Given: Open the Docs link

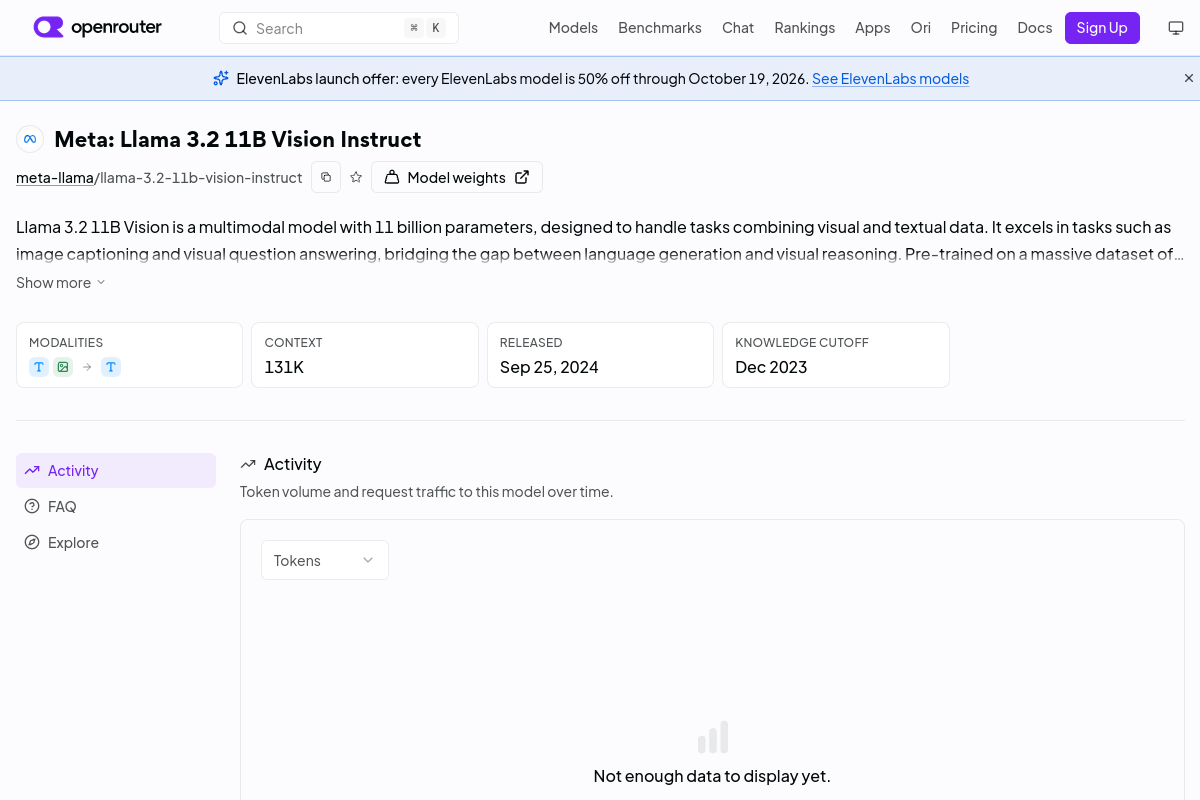Looking at the screenshot, I should point(1034,28).
